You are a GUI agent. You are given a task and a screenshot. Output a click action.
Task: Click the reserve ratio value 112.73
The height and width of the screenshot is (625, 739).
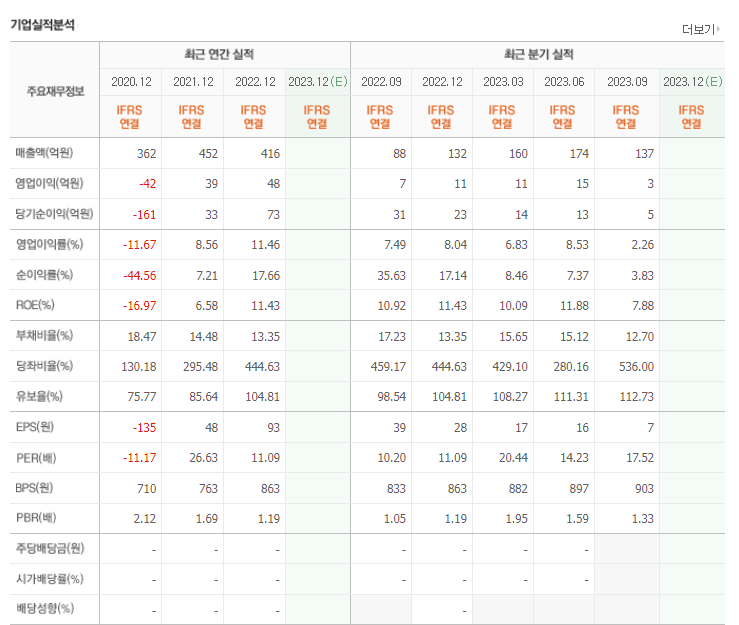[636, 397]
